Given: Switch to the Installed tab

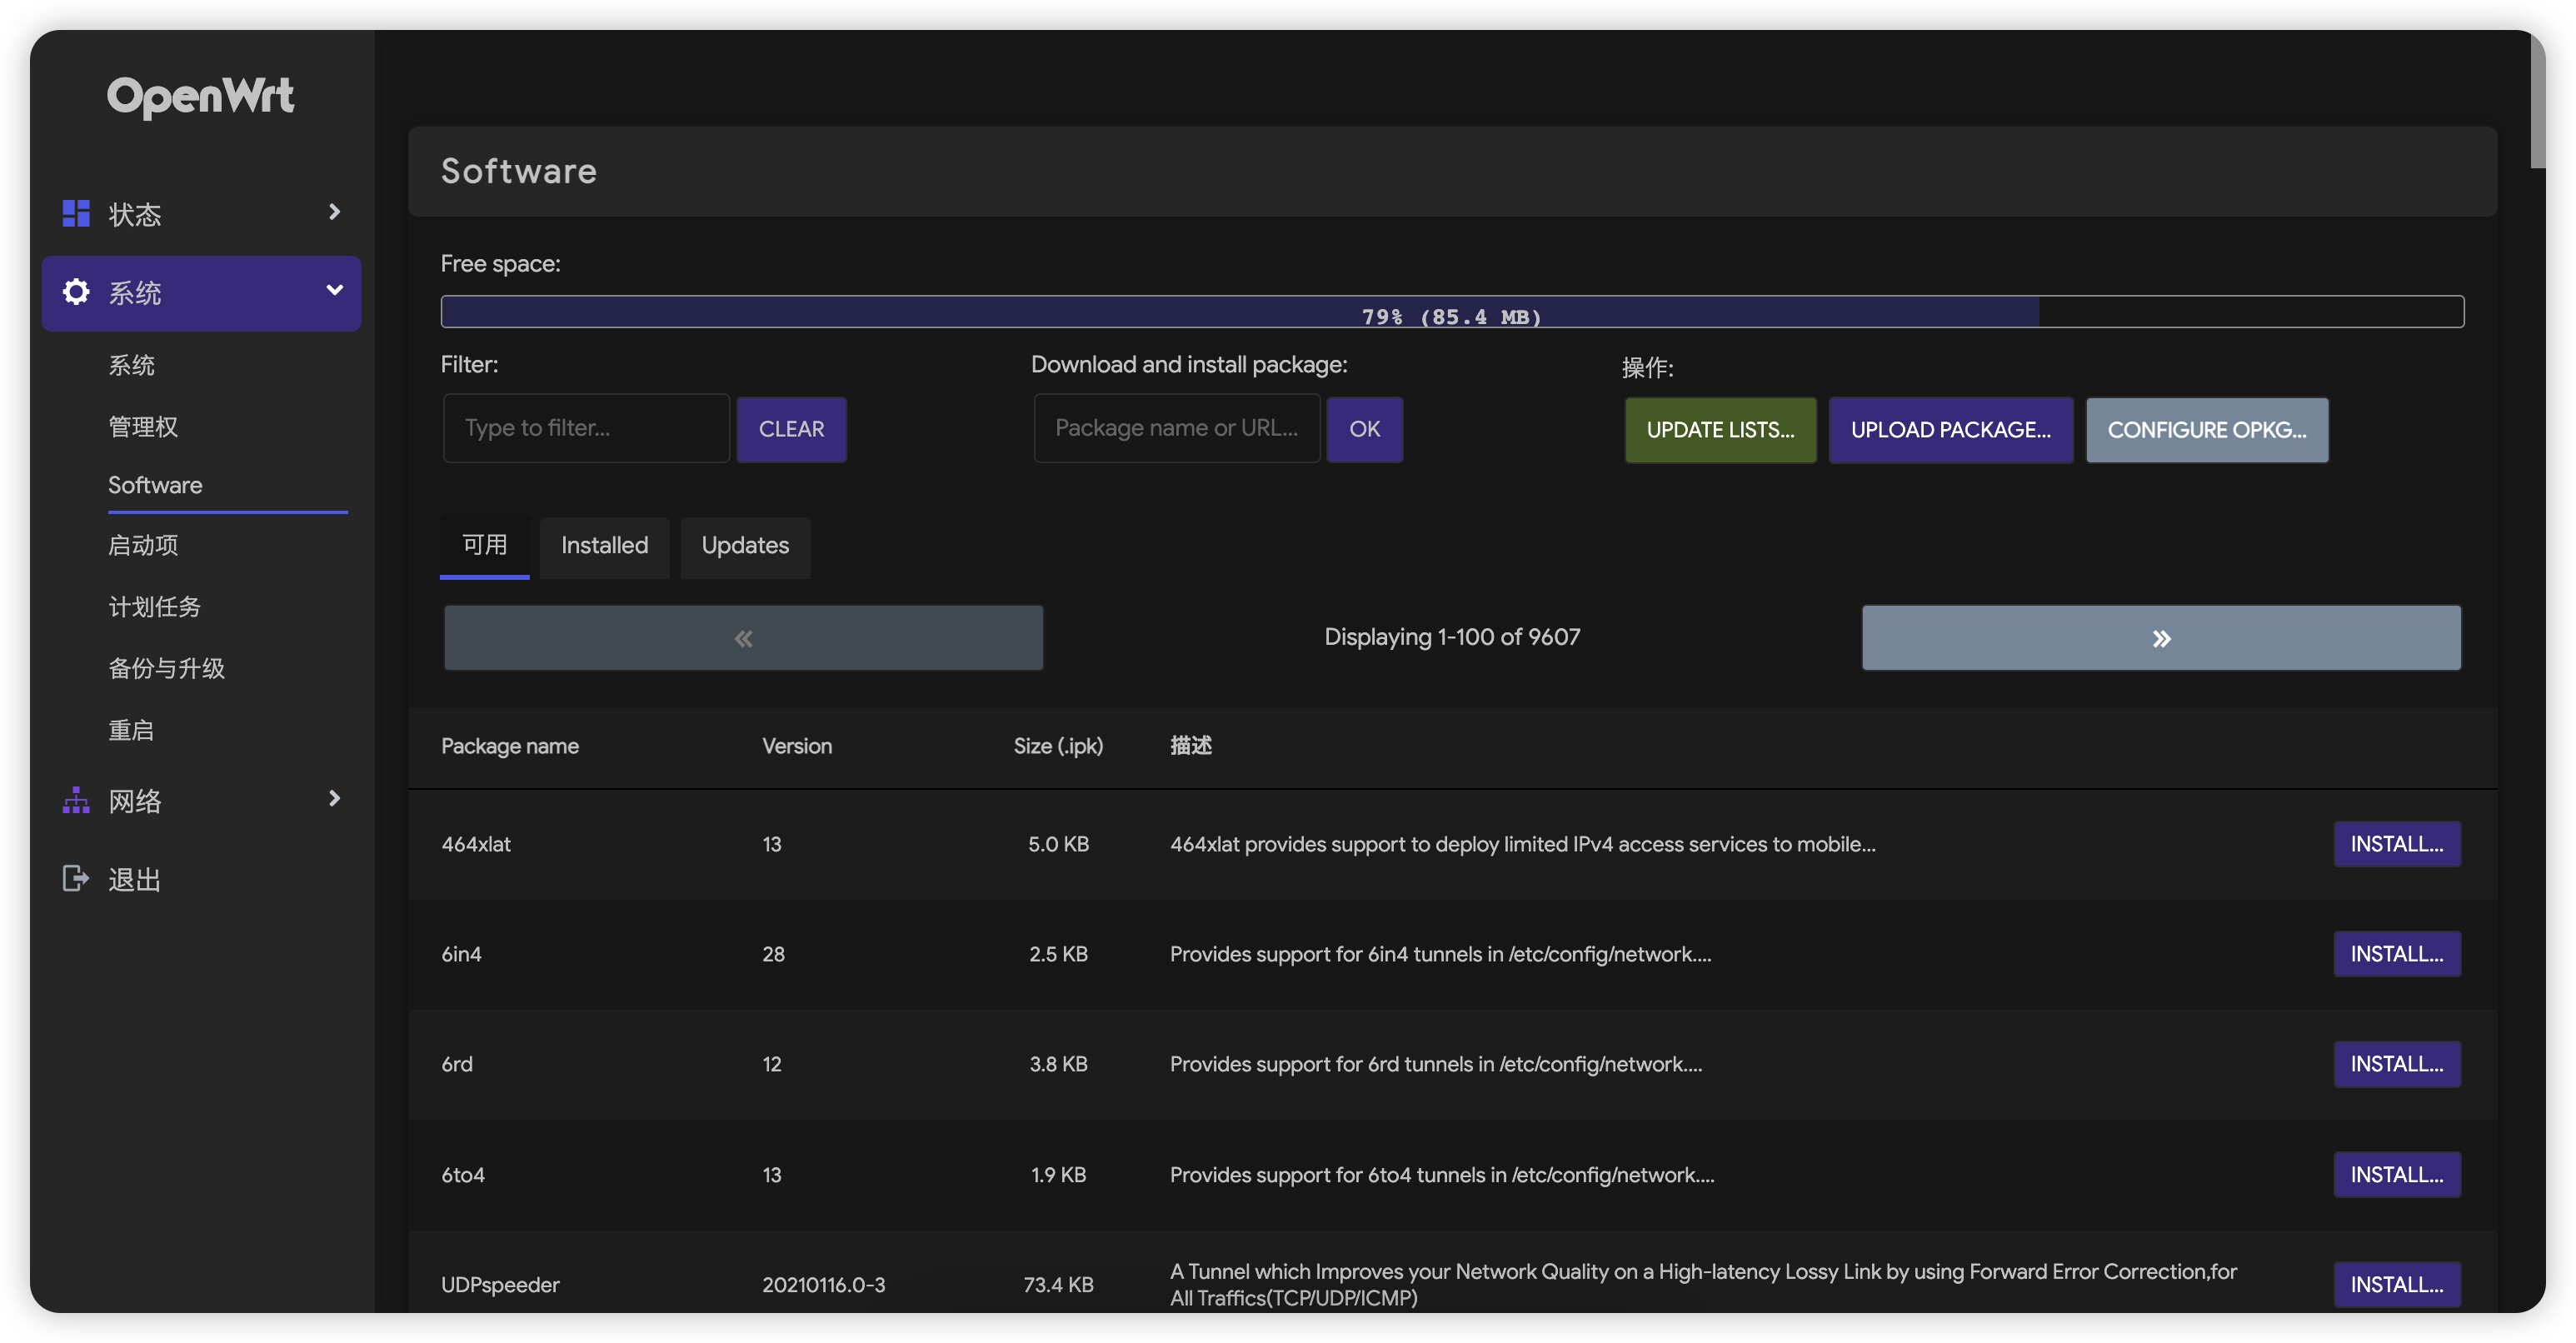Looking at the screenshot, I should (x=604, y=546).
